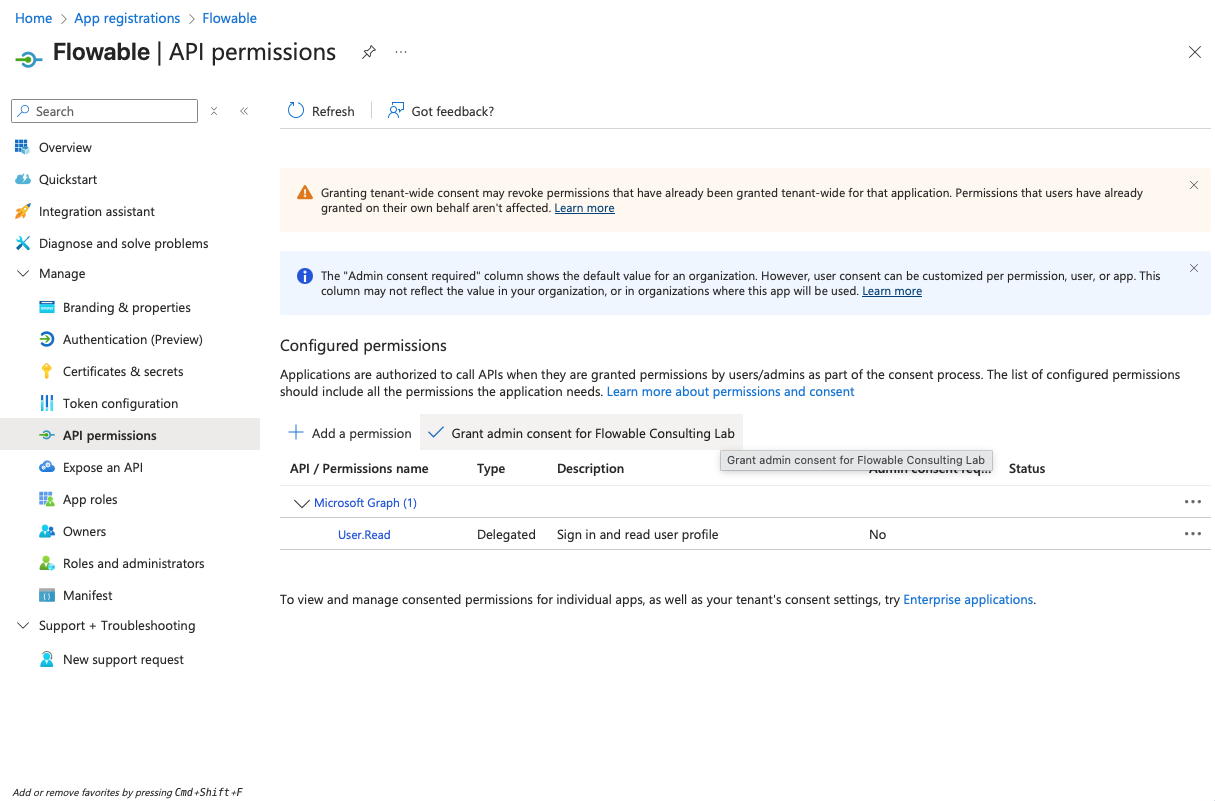Image resolution: width=1215 pixels, height=801 pixels.
Task: Open Authentication (Preview) page
Action: click(132, 339)
